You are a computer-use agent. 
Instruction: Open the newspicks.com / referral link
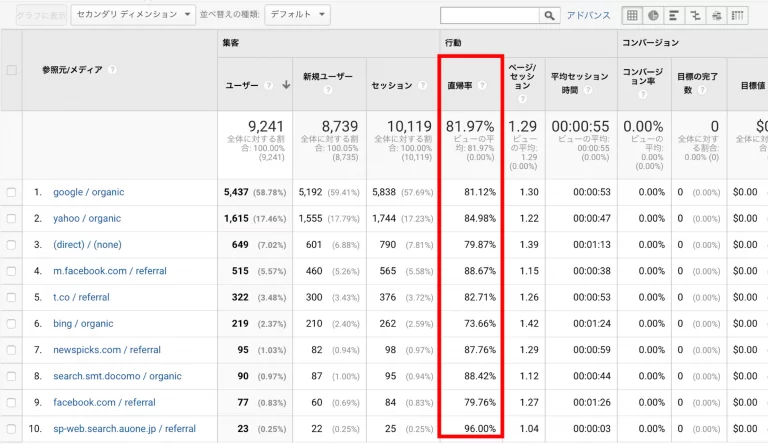coord(107,350)
